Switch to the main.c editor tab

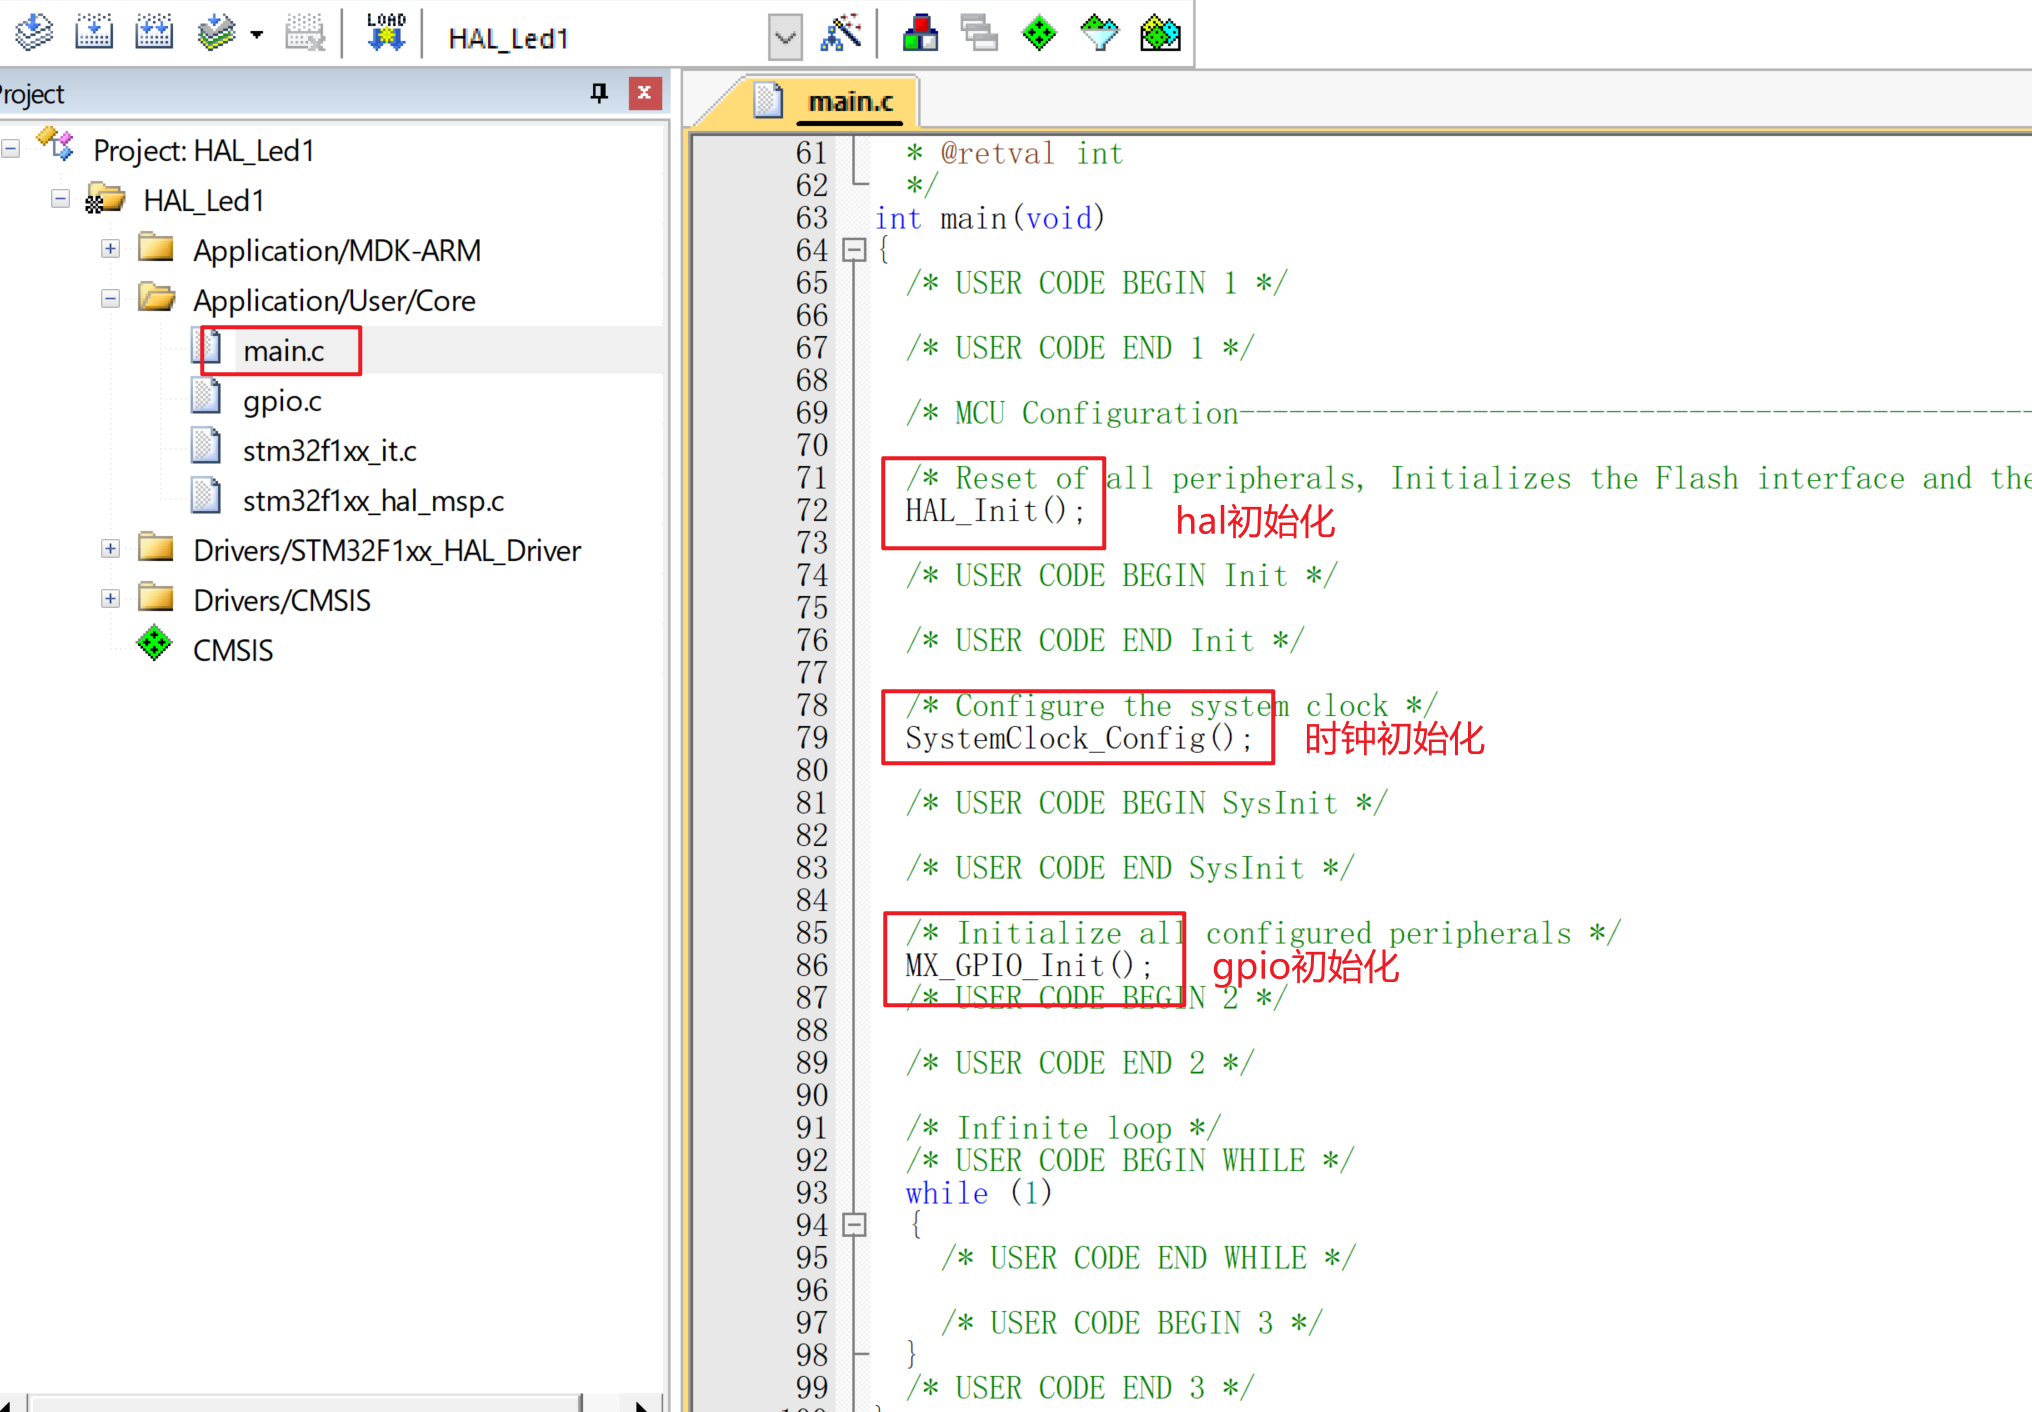[x=849, y=102]
